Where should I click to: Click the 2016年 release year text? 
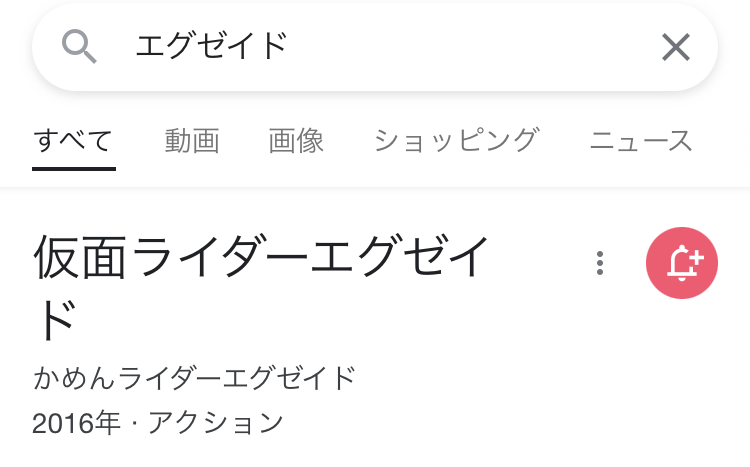pos(74,424)
